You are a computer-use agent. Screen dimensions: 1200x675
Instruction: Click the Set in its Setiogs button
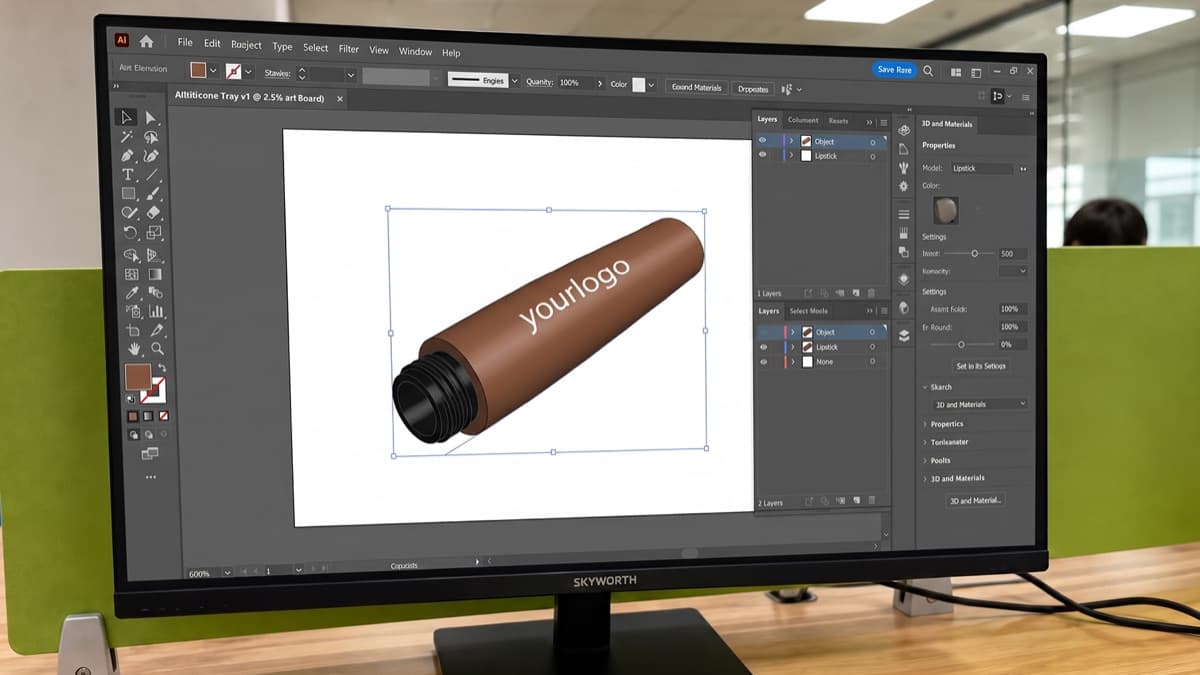(x=981, y=366)
